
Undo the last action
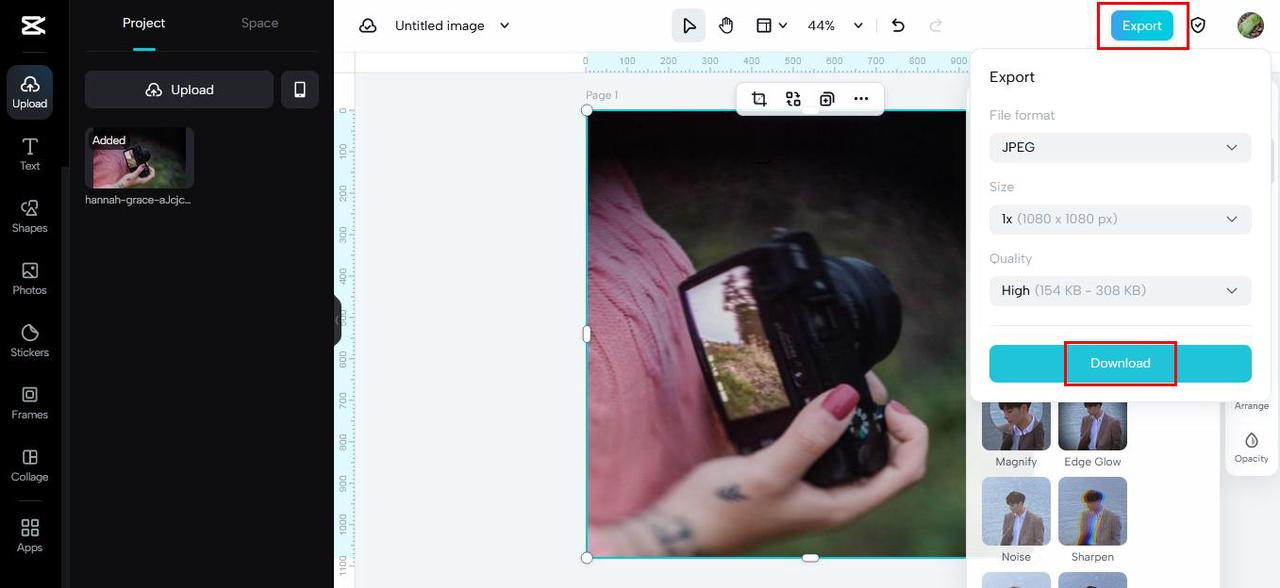click(898, 26)
